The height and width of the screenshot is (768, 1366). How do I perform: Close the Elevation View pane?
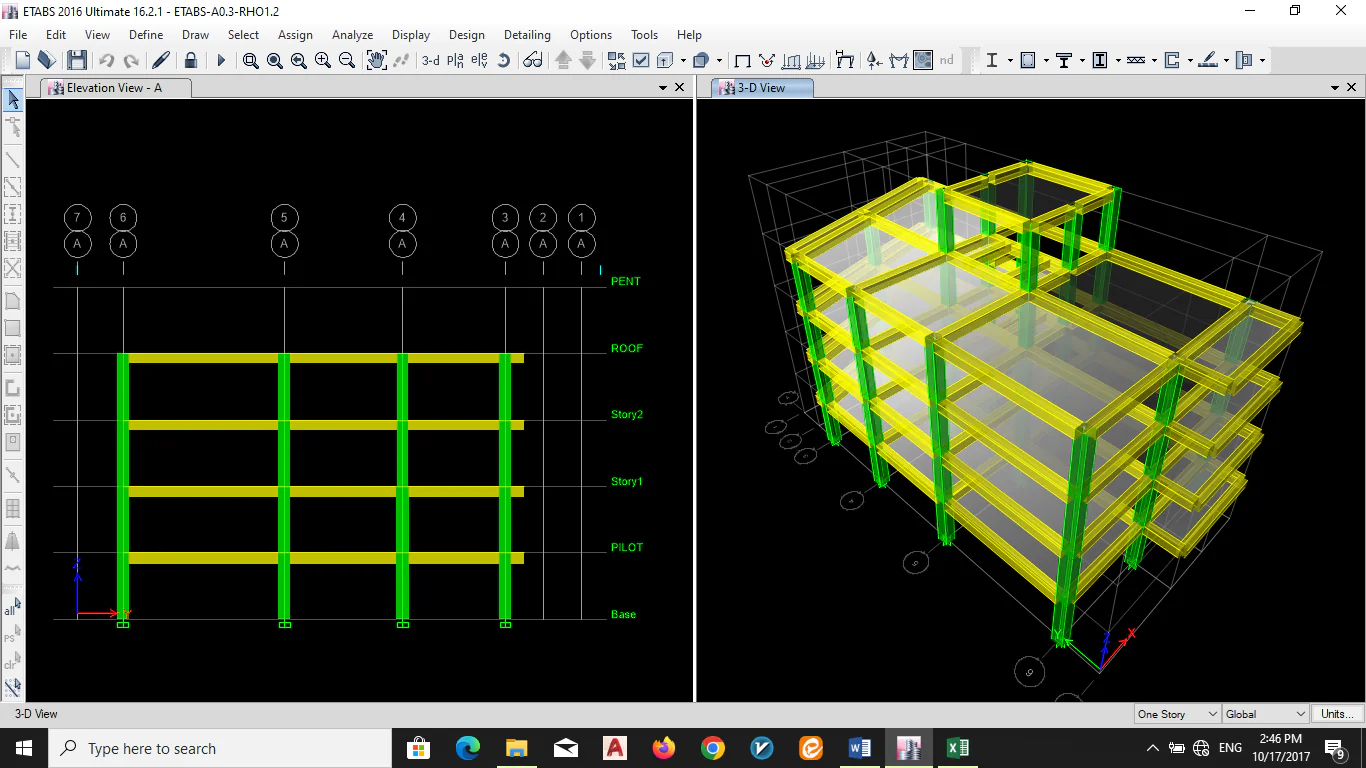[x=680, y=88]
